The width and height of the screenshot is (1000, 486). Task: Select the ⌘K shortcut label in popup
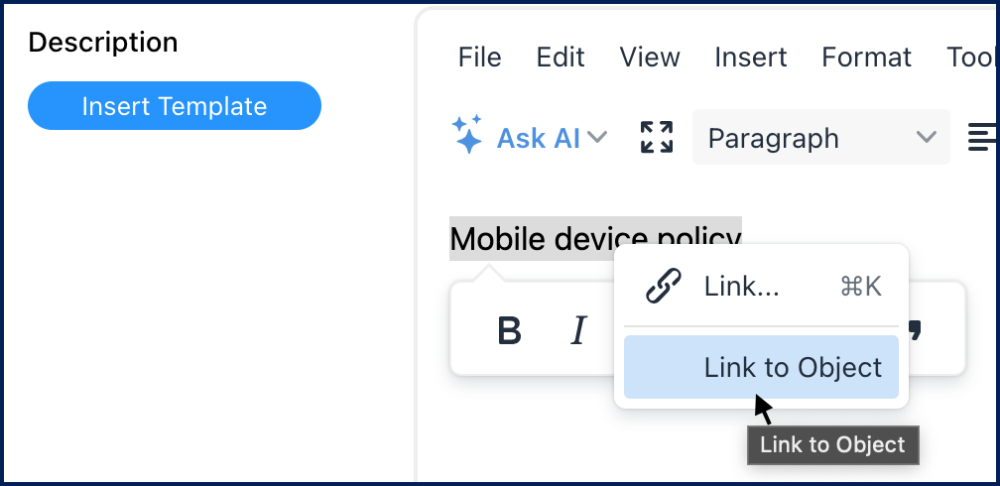860,287
